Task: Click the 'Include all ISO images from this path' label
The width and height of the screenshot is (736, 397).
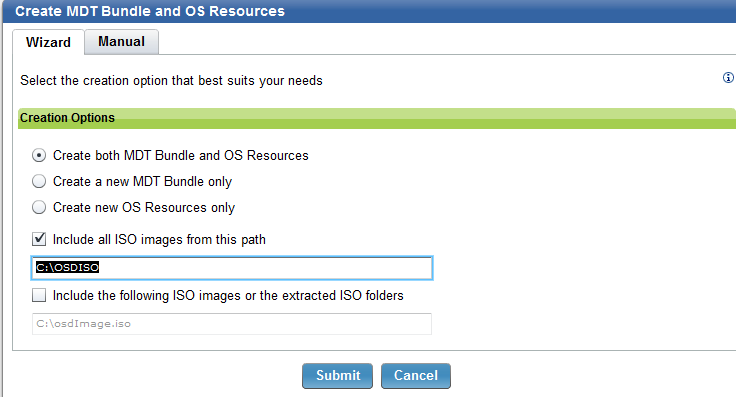Action: click(159, 240)
